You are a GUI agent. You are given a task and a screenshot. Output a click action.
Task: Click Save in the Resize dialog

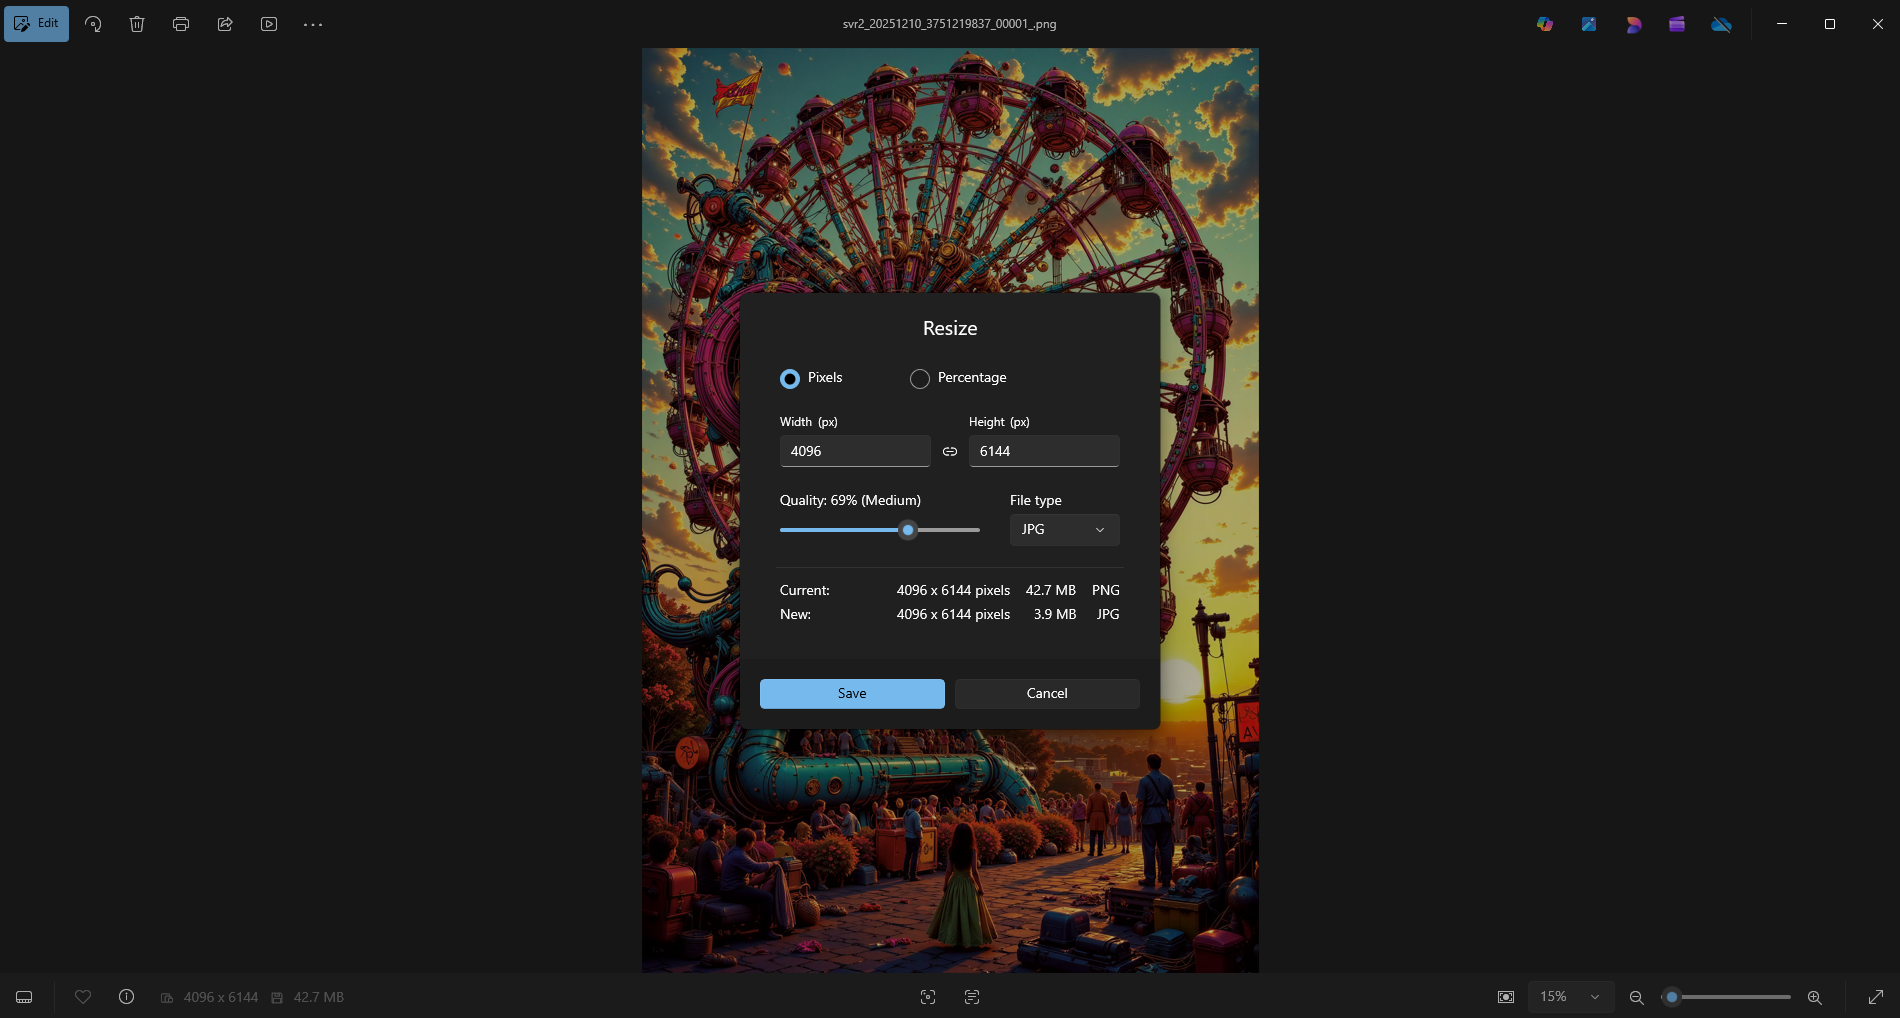pos(852,694)
